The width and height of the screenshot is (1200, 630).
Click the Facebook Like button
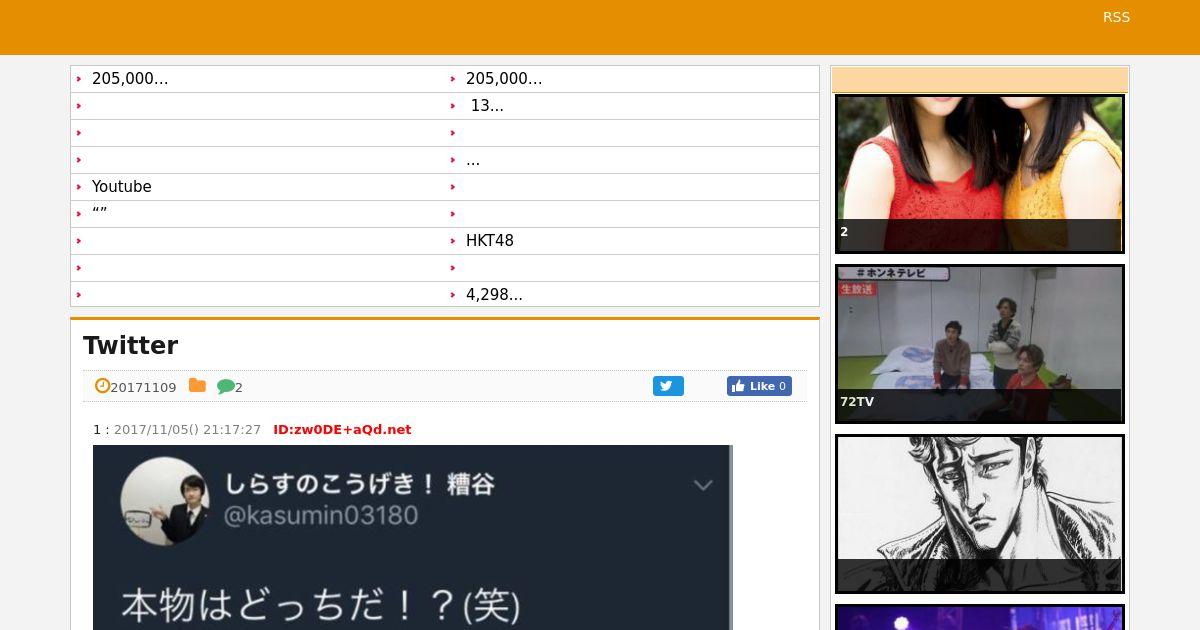(x=759, y=386)
